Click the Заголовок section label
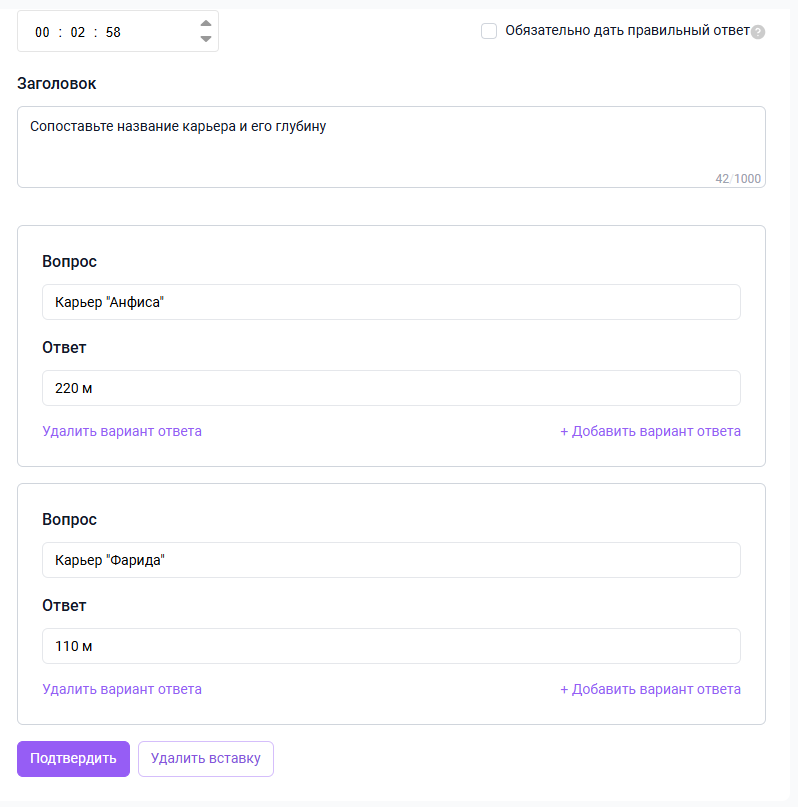The width and height of the screenshot is (798, 807). tap(57, 84)
